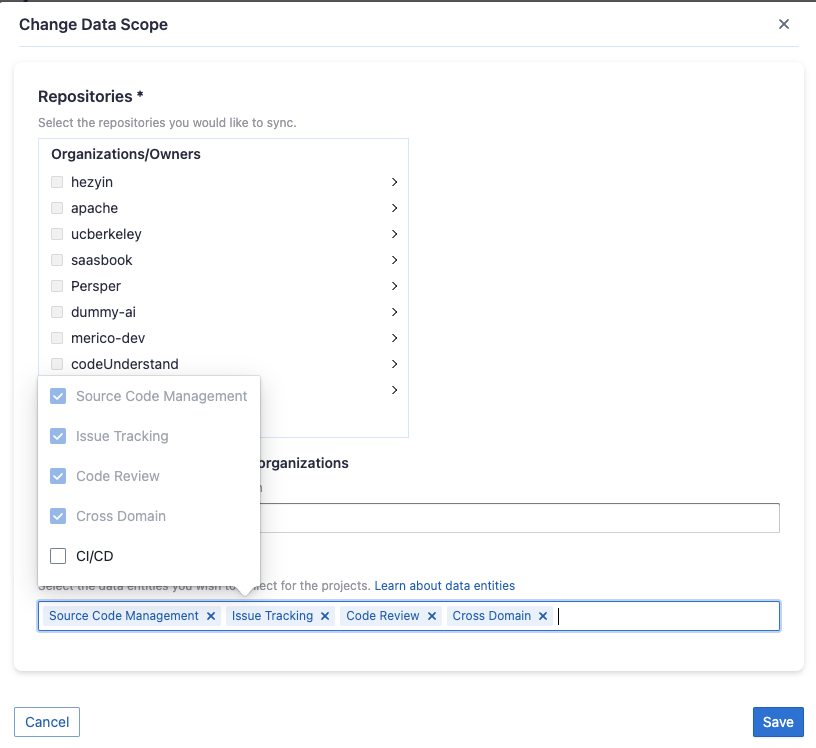Select the hezyin organization checkbox
The image size is (816, 748).
pos(57,182)
